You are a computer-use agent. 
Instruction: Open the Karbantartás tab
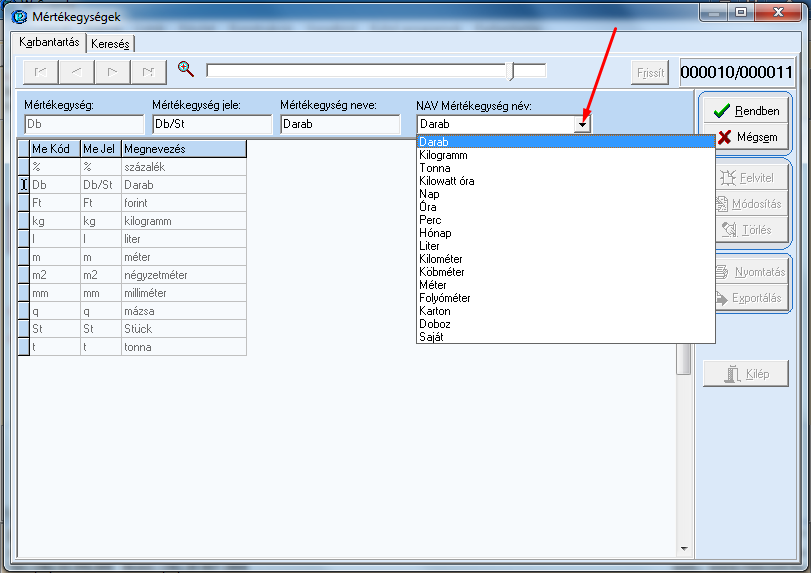pyautogui.click(x=49, y=43)
